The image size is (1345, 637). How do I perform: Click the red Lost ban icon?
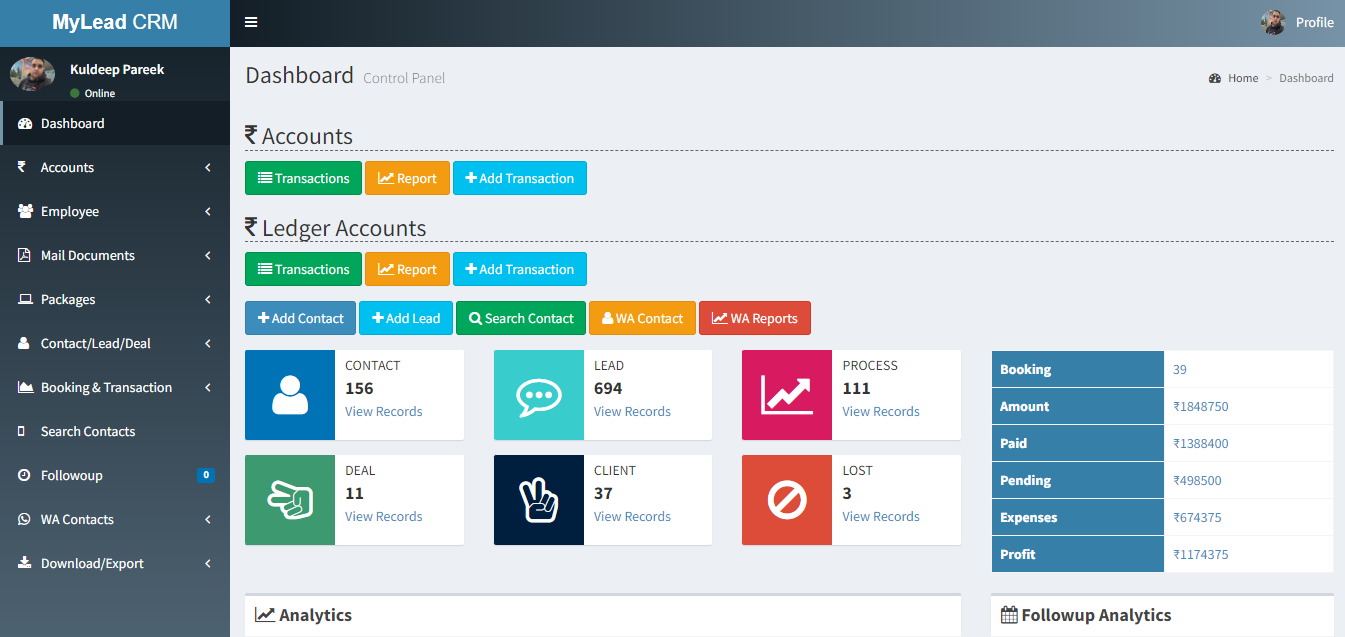787,500
